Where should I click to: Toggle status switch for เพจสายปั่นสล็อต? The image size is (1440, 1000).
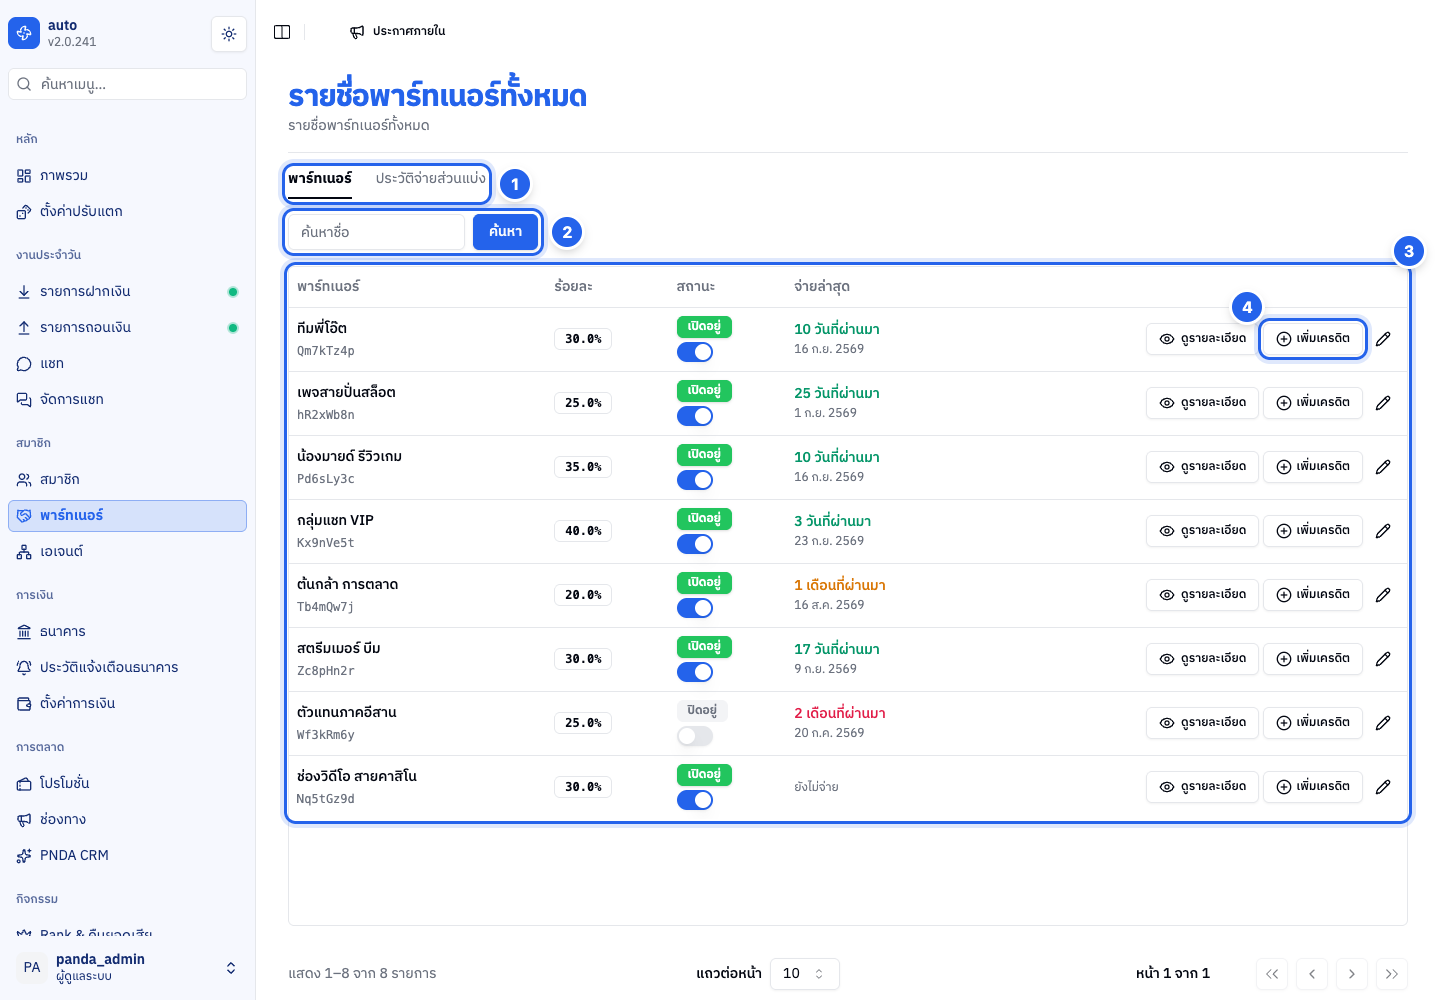coord(695,416)
